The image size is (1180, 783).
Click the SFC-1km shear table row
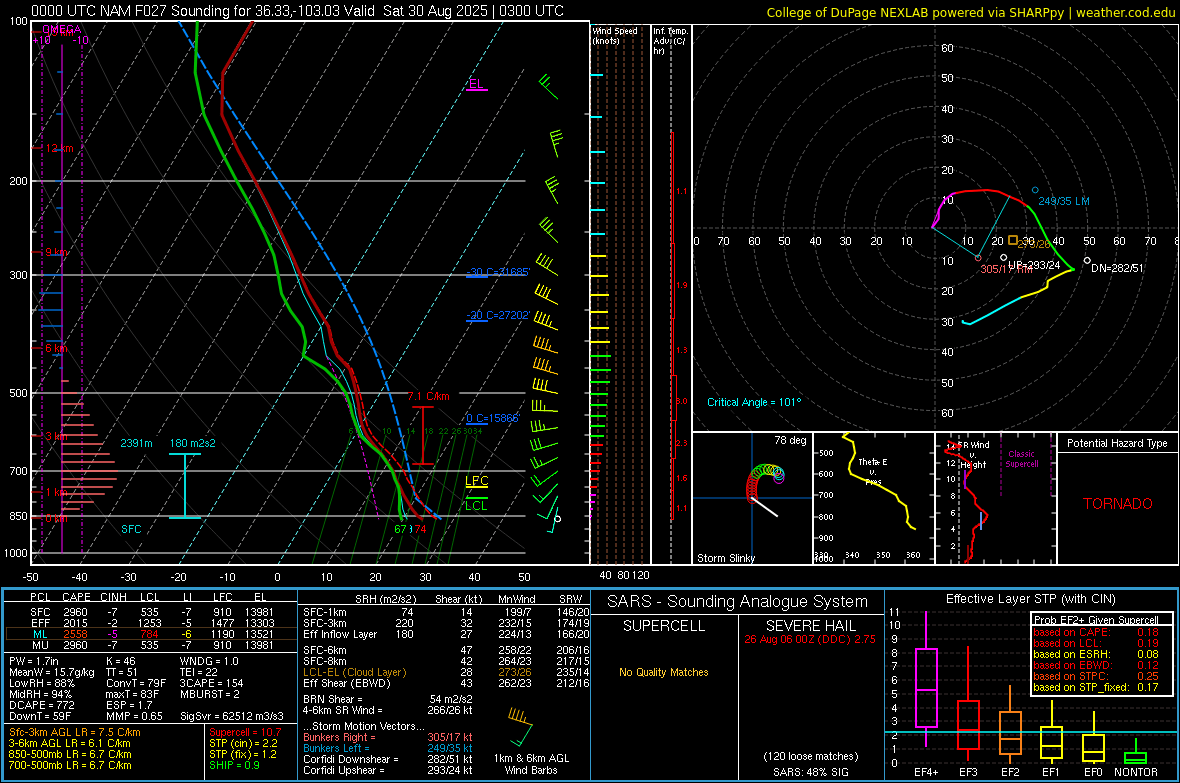click(x=446, y=612)
